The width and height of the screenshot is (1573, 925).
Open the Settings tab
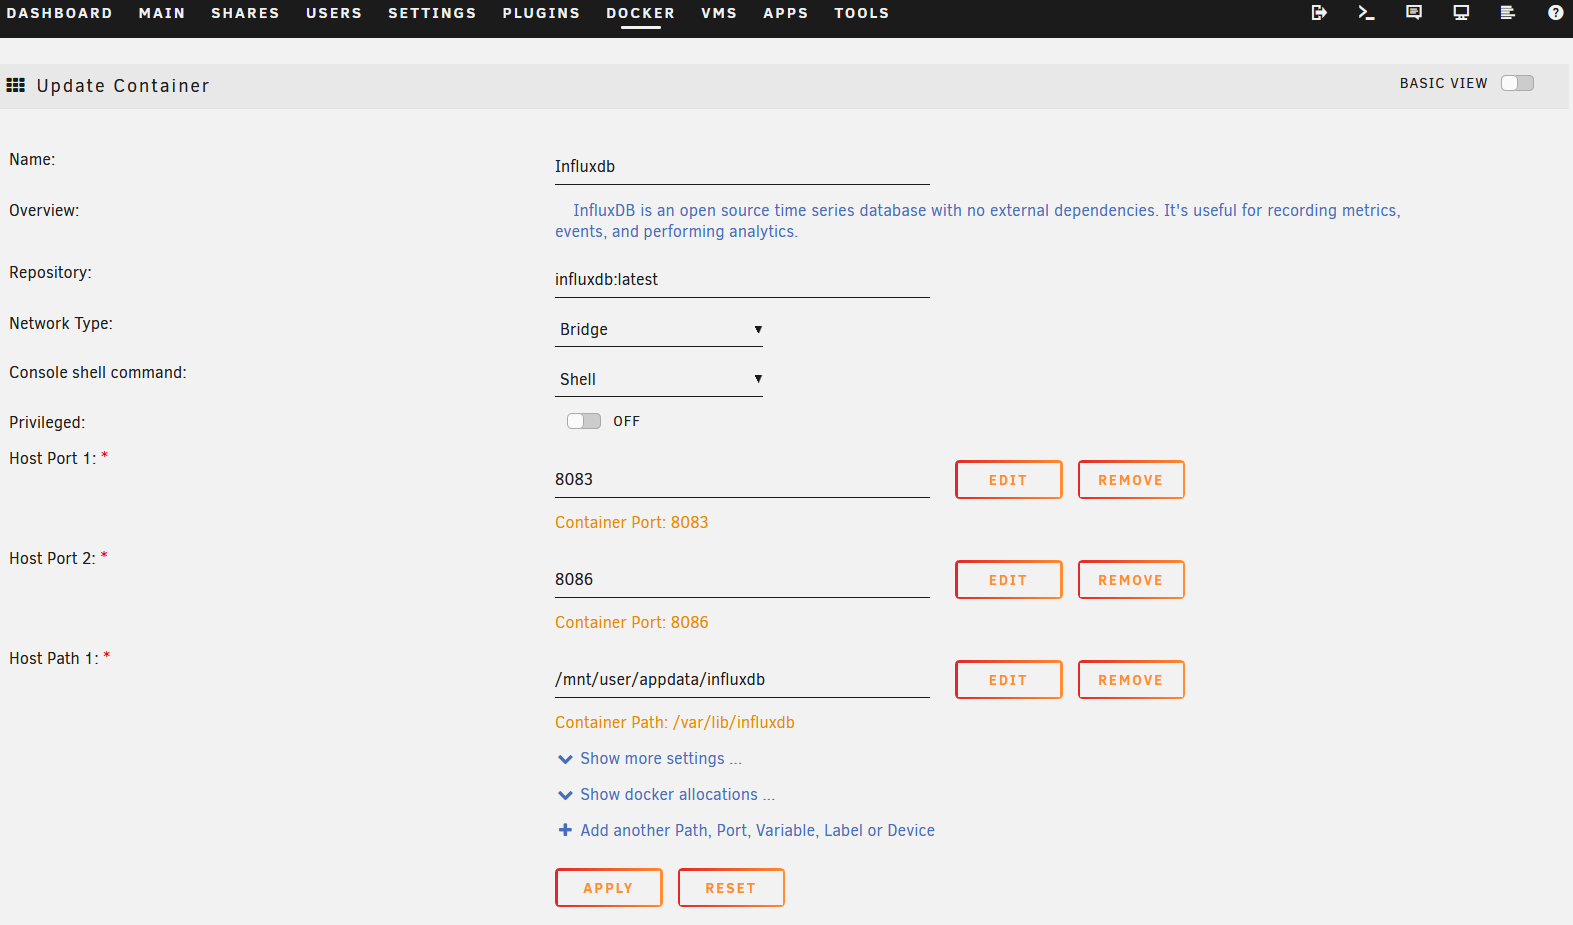click(x=432, y=13)
